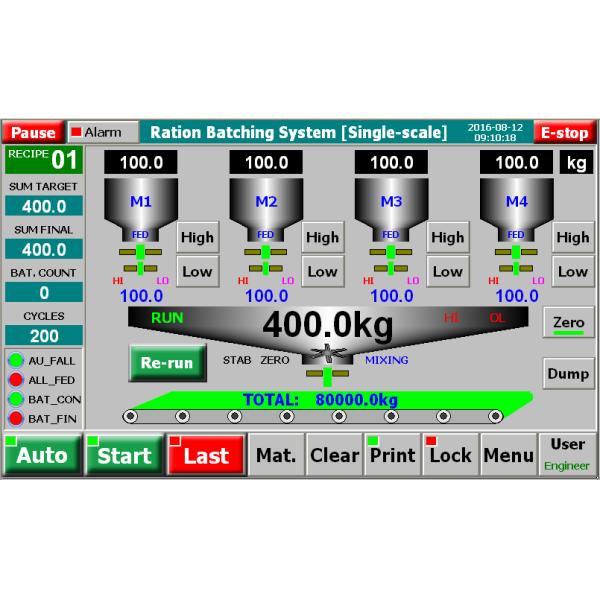Click the kg unit display
Screen dimensions: 600x600
pyautogui.click(x=576, y=162)
